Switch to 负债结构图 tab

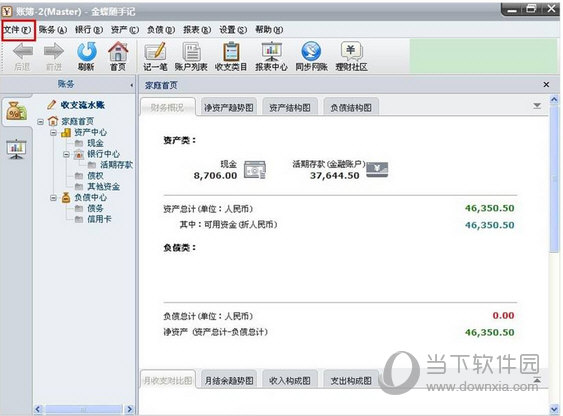tap(351, 107)
